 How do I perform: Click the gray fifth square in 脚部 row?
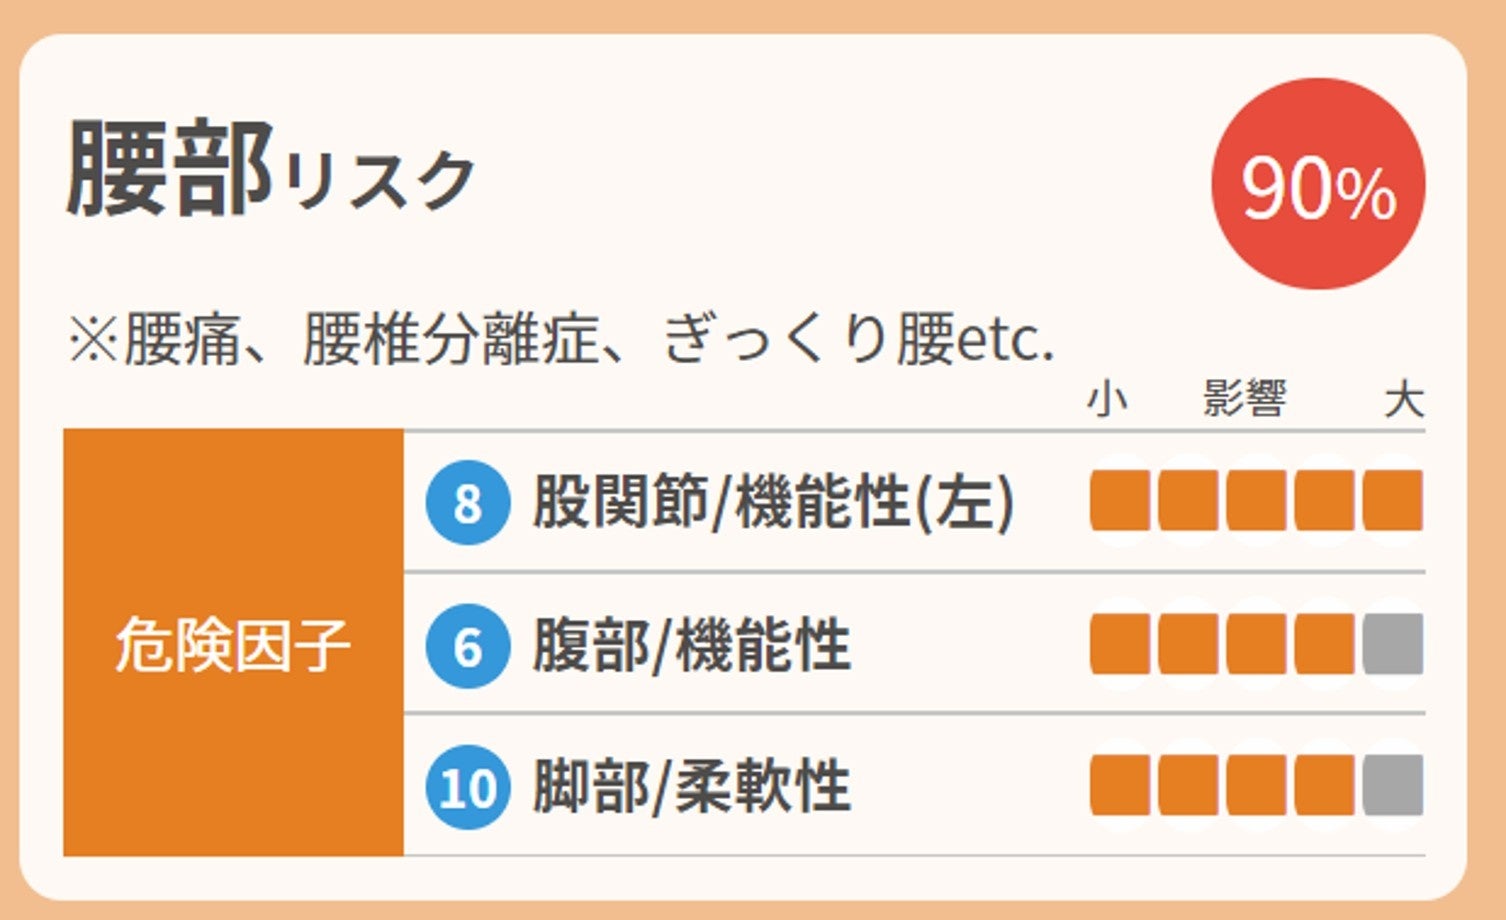click(x=1392, y=786)
